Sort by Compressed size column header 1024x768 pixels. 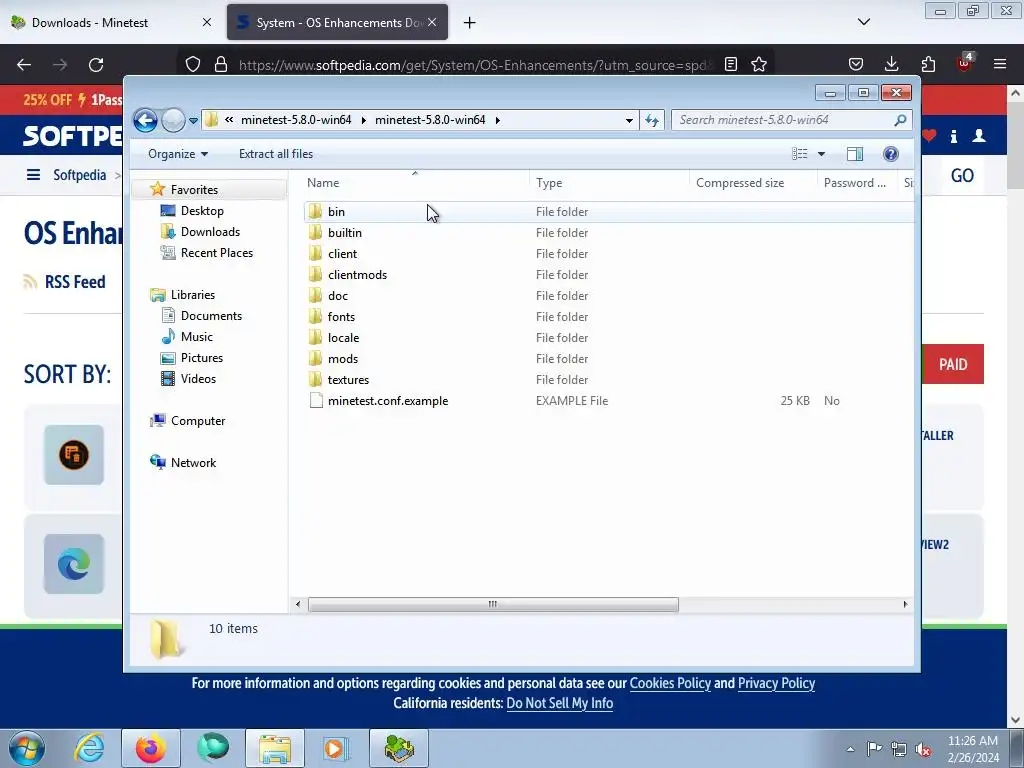pos(740,183)
